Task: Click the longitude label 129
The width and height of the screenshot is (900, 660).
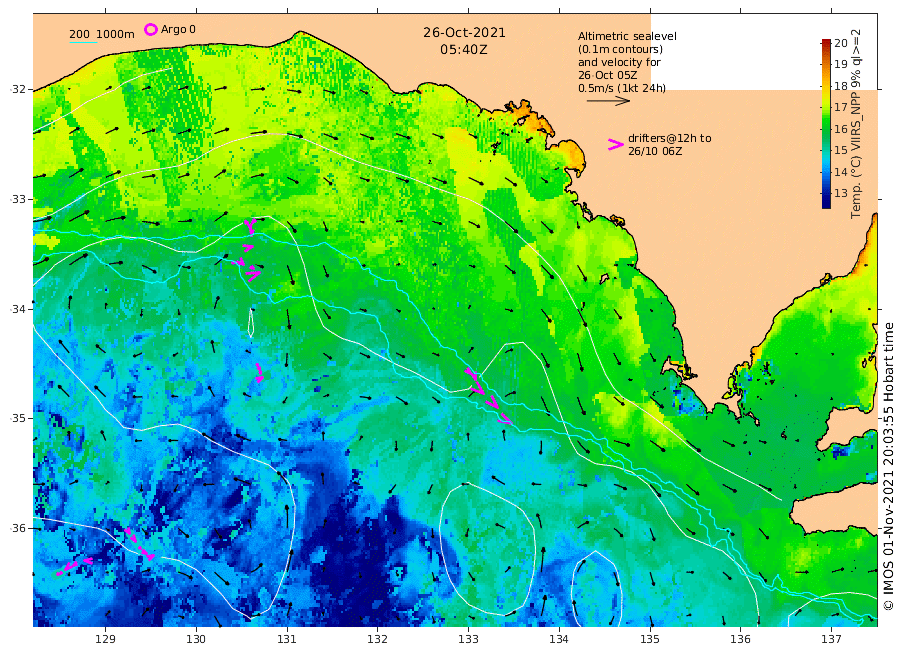Action: (106, 639)
